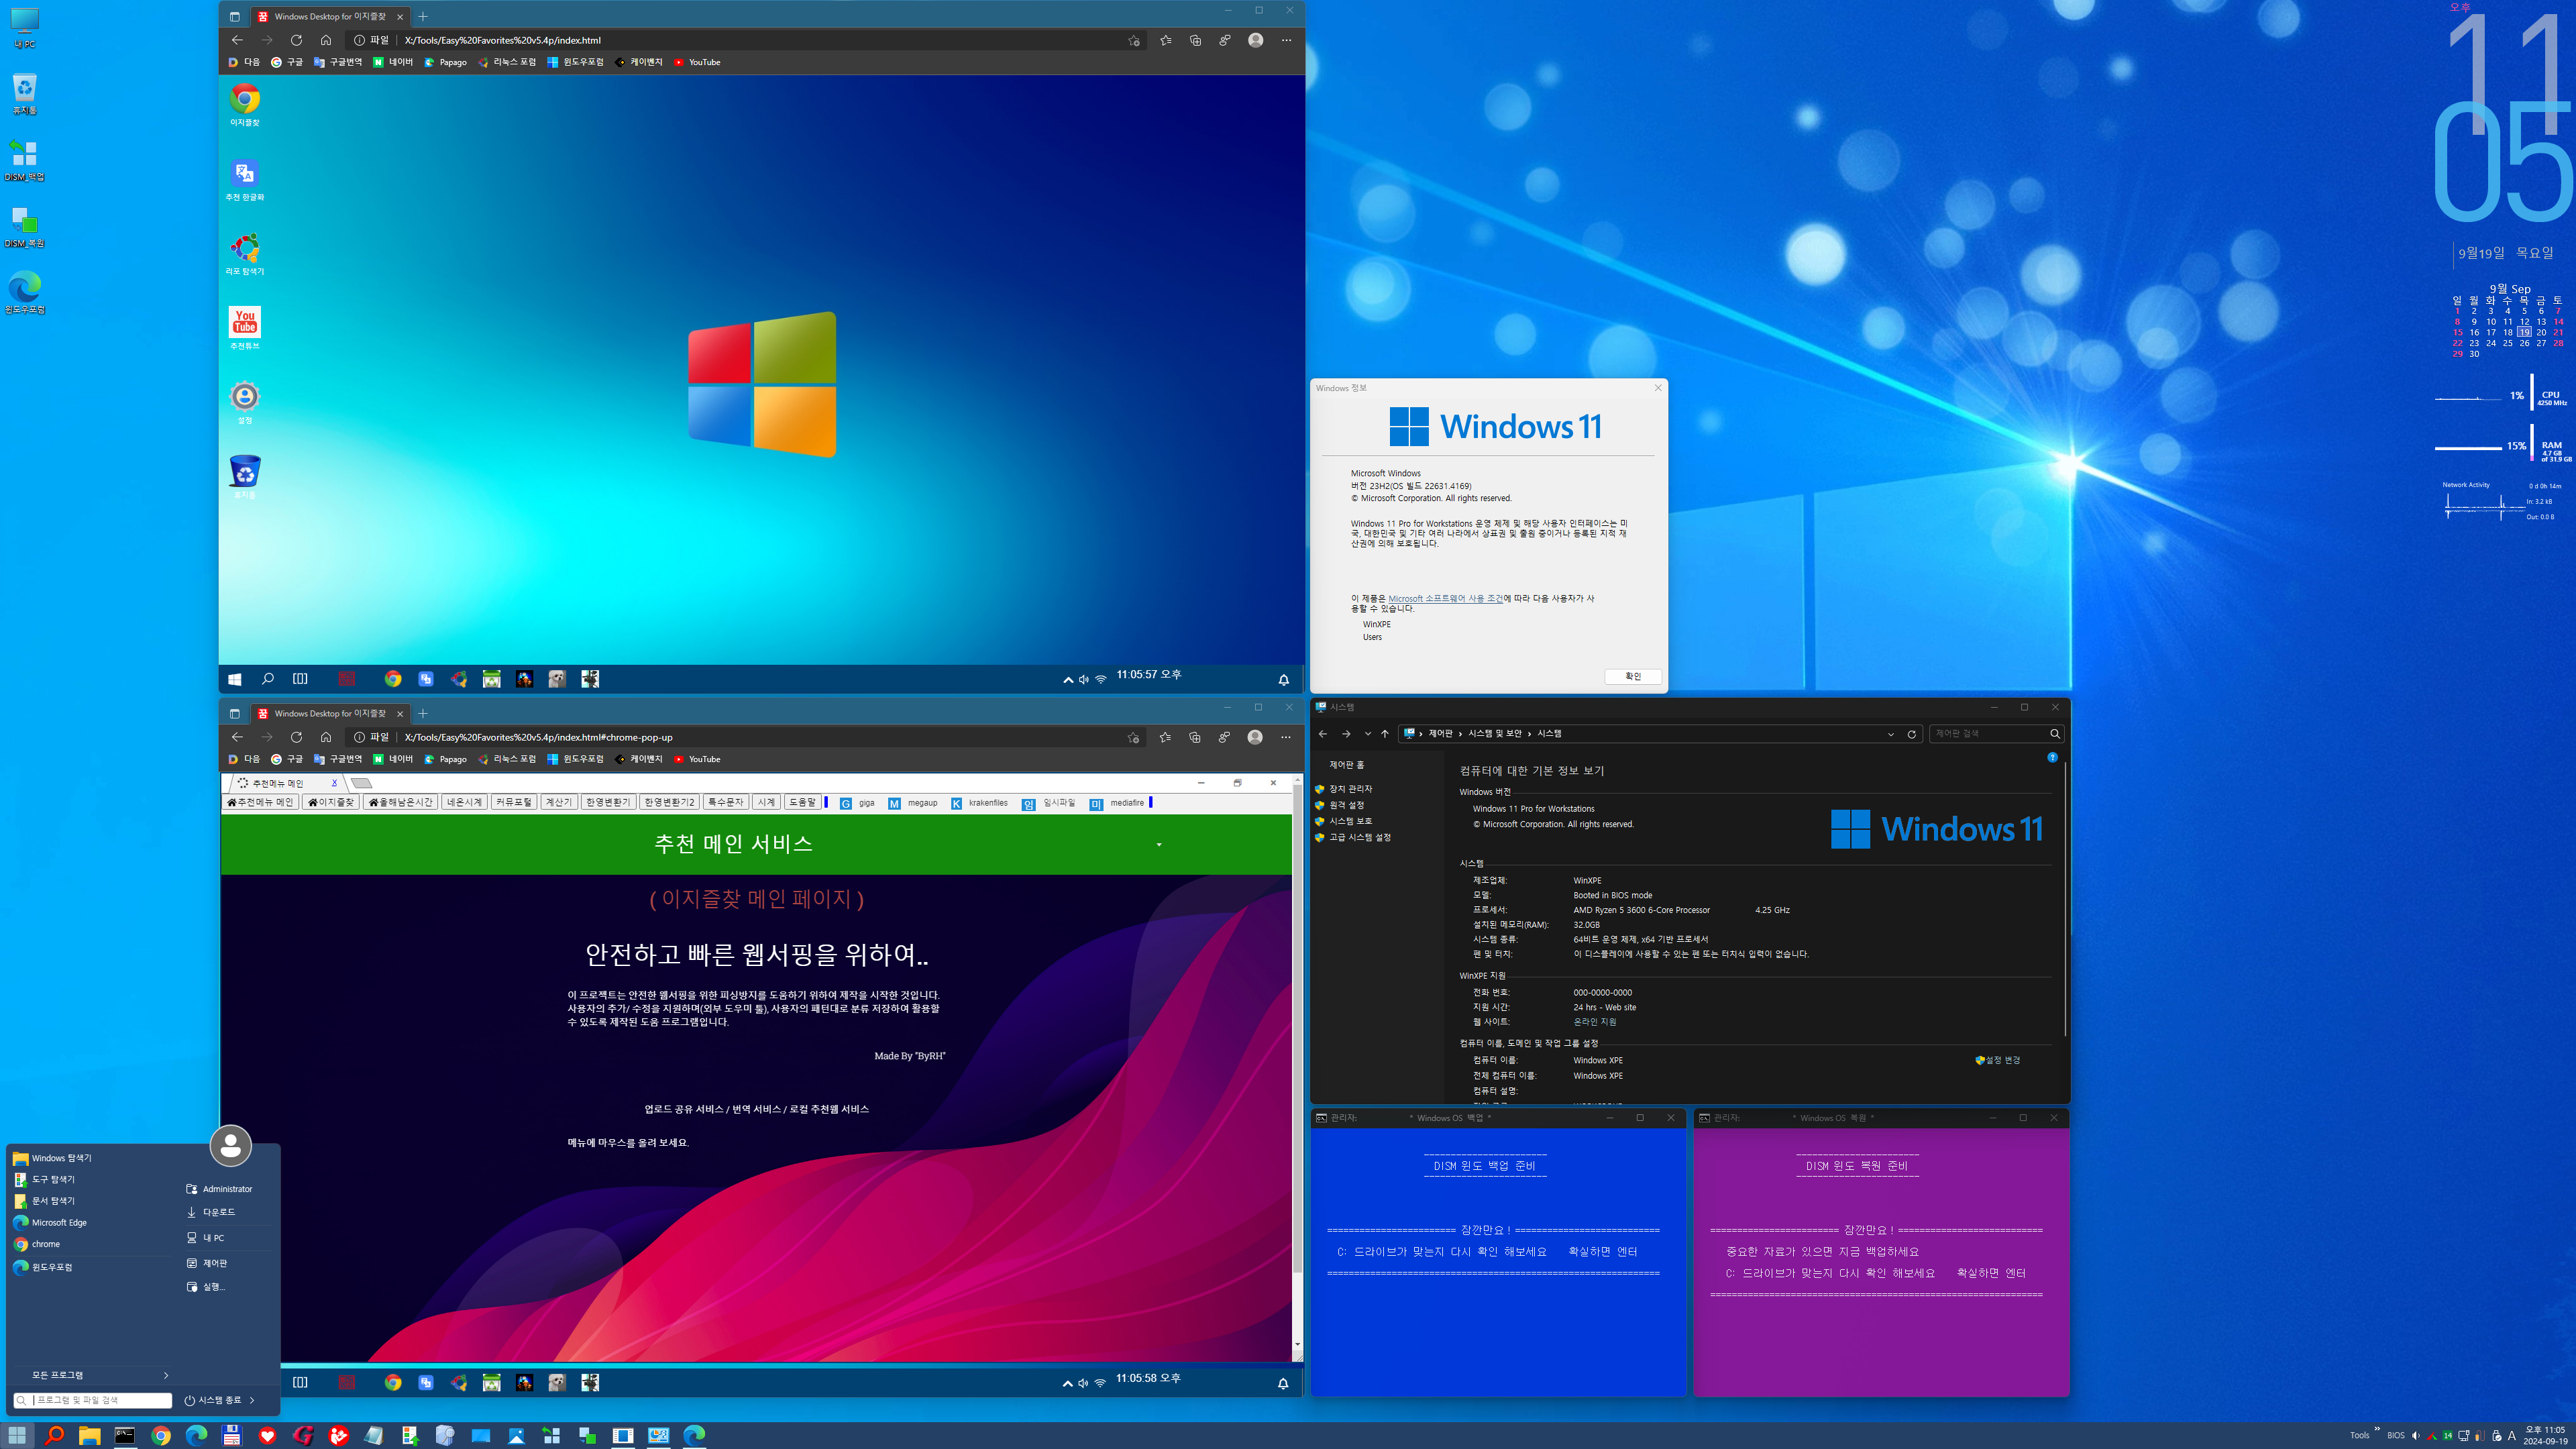Open 내 PC desktop icon
2576x1449 pixels.
[24, 28]
